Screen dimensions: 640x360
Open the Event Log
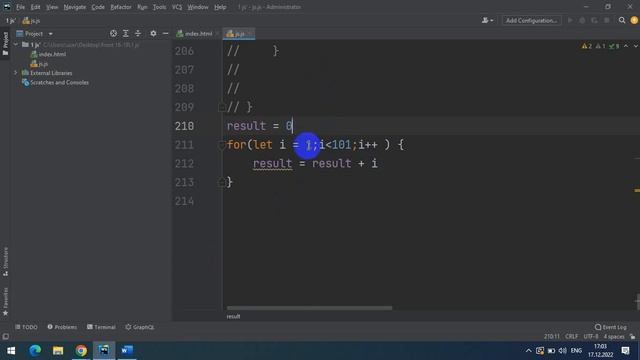pyautogui.click(x=611, y=327)
